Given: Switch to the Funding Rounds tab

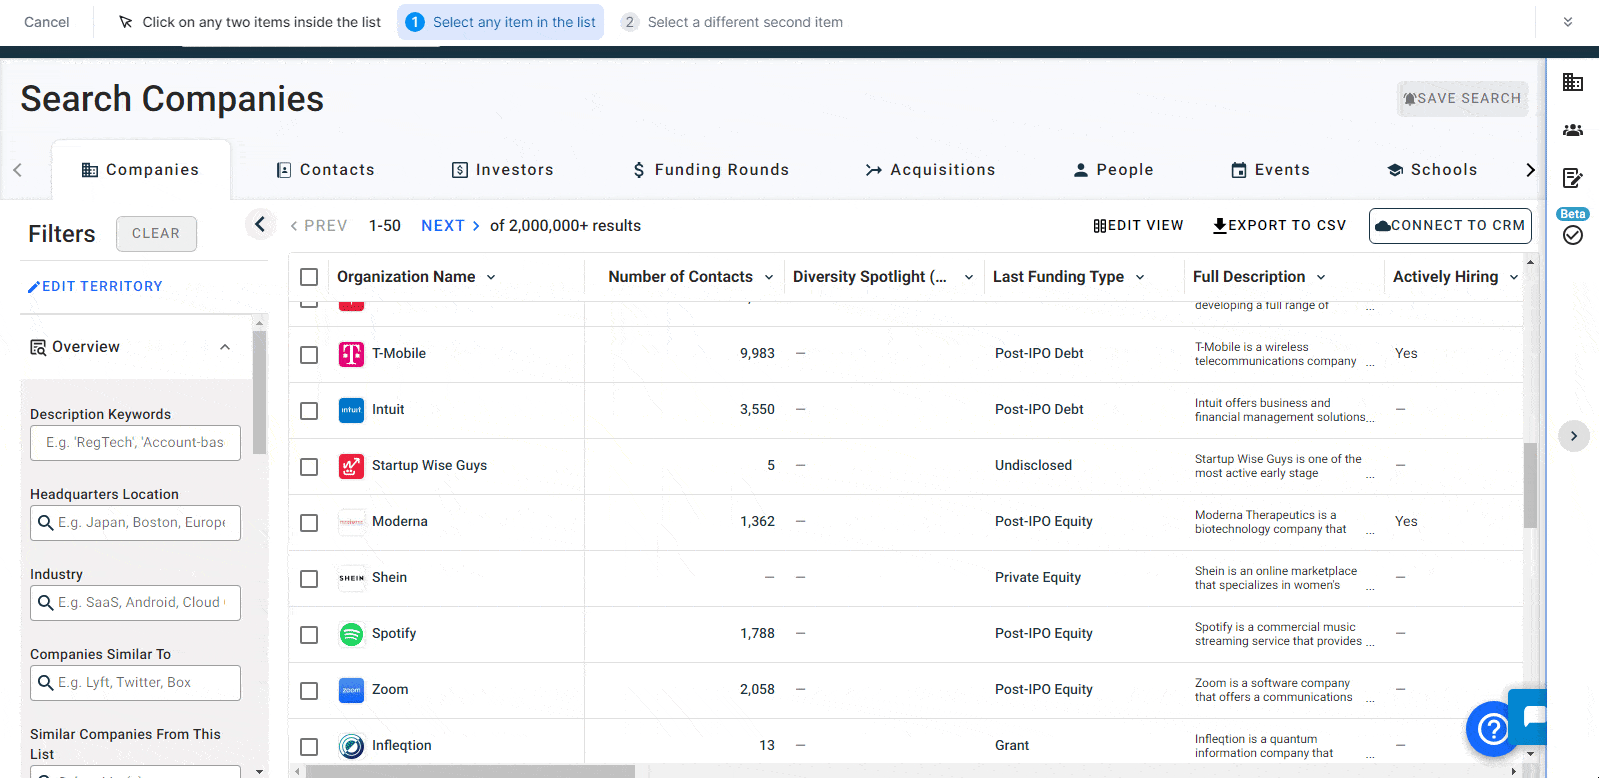Looking at the screenshot, I should click(711, 170).
